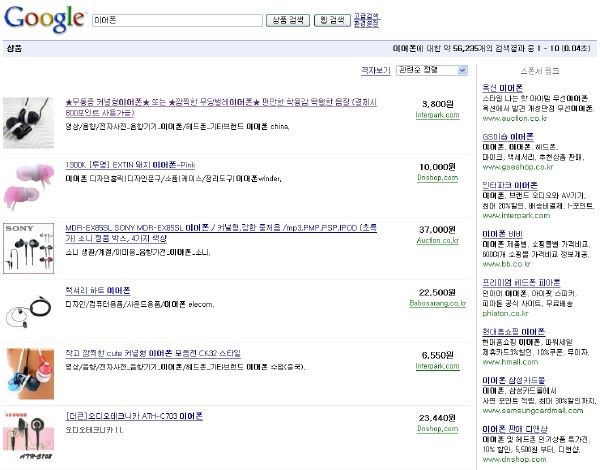
Task: Open the 1300K EXTIN Pink earphone title
Action: tap(130, 165)
